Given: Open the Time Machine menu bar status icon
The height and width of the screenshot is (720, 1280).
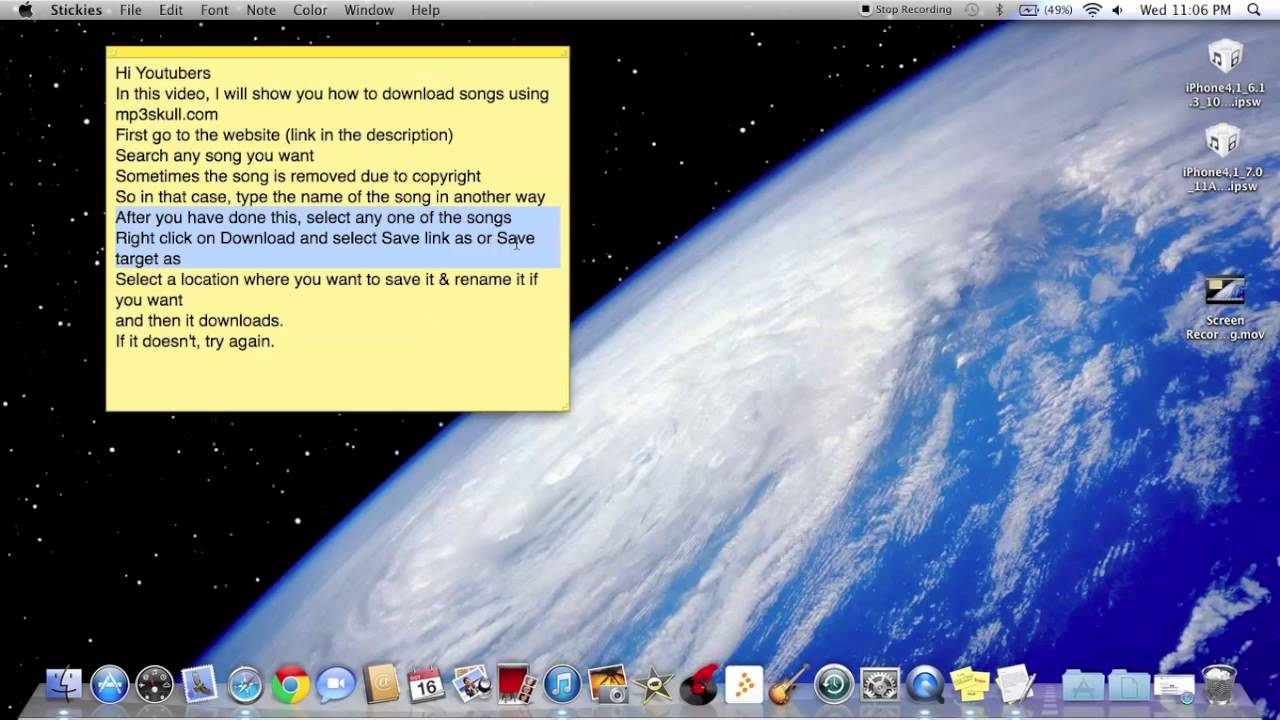Looking at the screenshot, I should click(x=972, y=10).
